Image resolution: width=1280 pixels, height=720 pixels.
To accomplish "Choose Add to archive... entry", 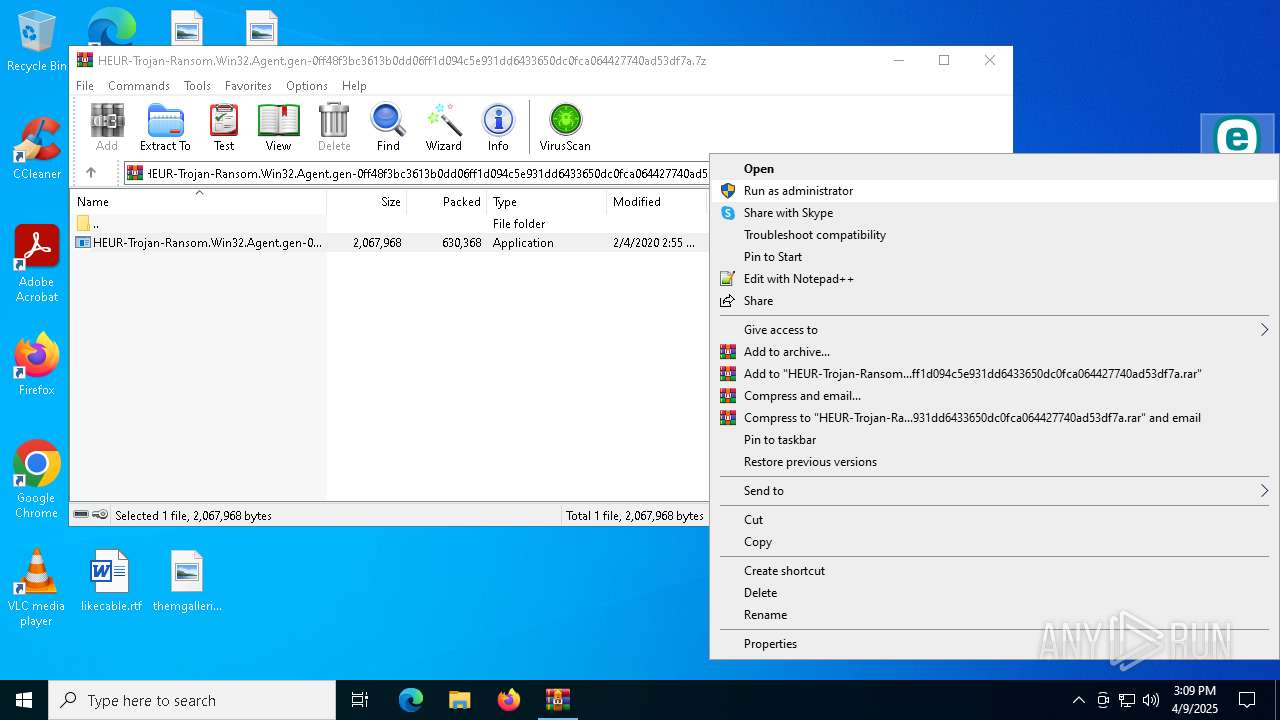I will click(995, 352).
